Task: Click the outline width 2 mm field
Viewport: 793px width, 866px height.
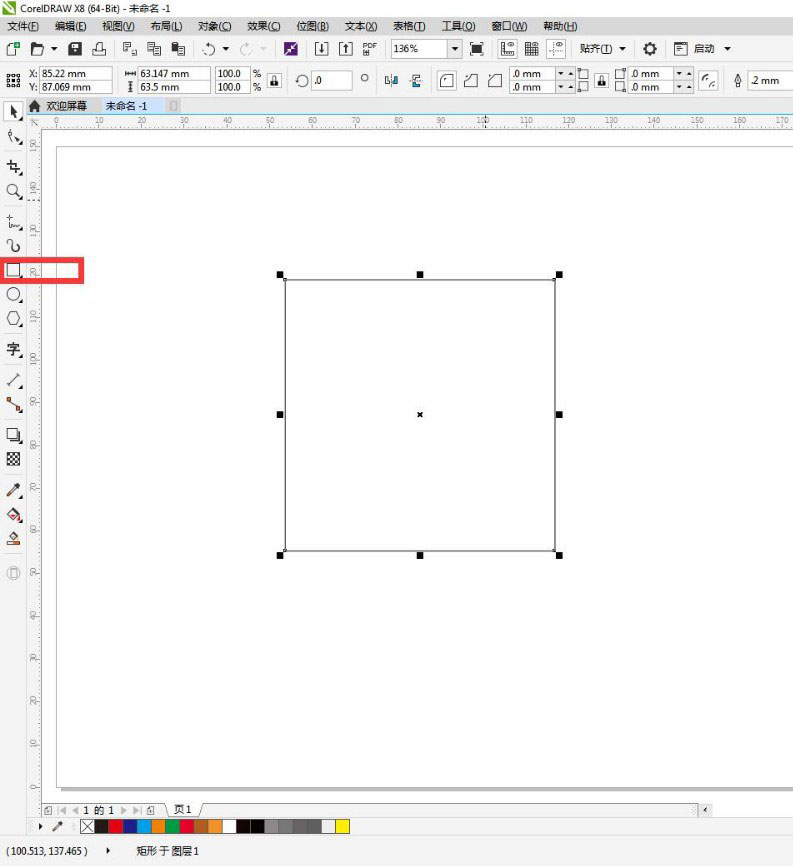Action: pos(770,81)
